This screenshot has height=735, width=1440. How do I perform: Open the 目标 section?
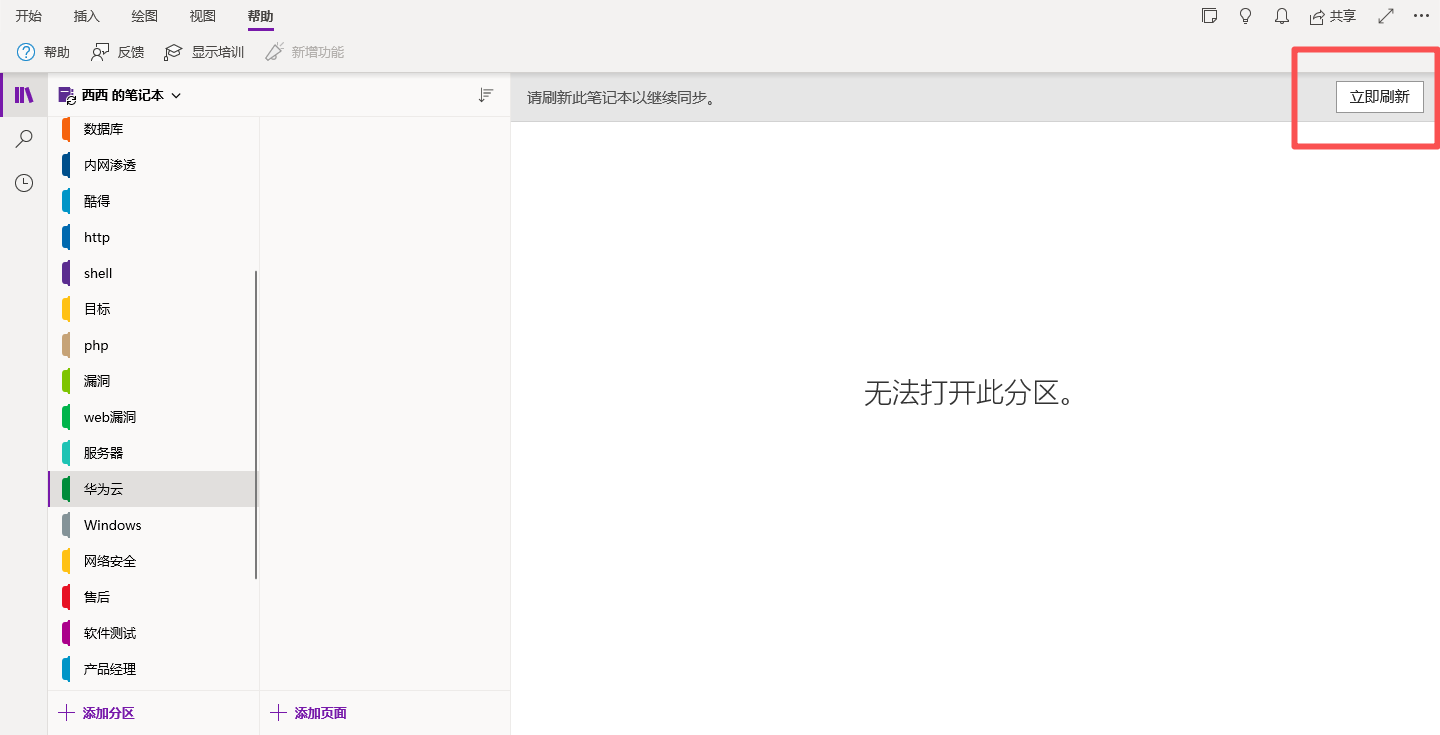(153, 309)
